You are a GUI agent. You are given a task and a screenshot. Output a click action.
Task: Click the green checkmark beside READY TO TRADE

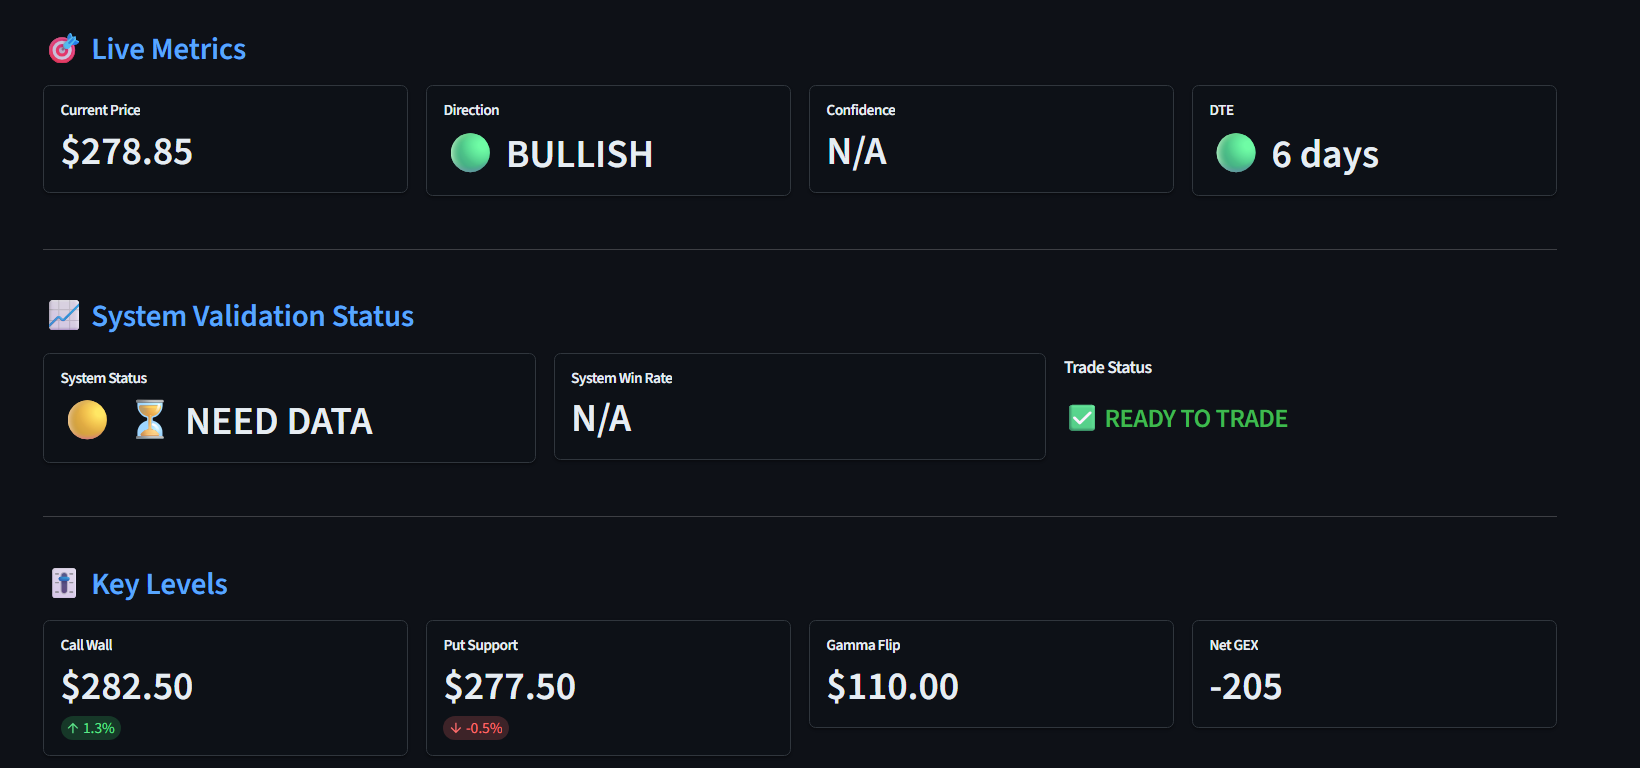coord(1082,418)
